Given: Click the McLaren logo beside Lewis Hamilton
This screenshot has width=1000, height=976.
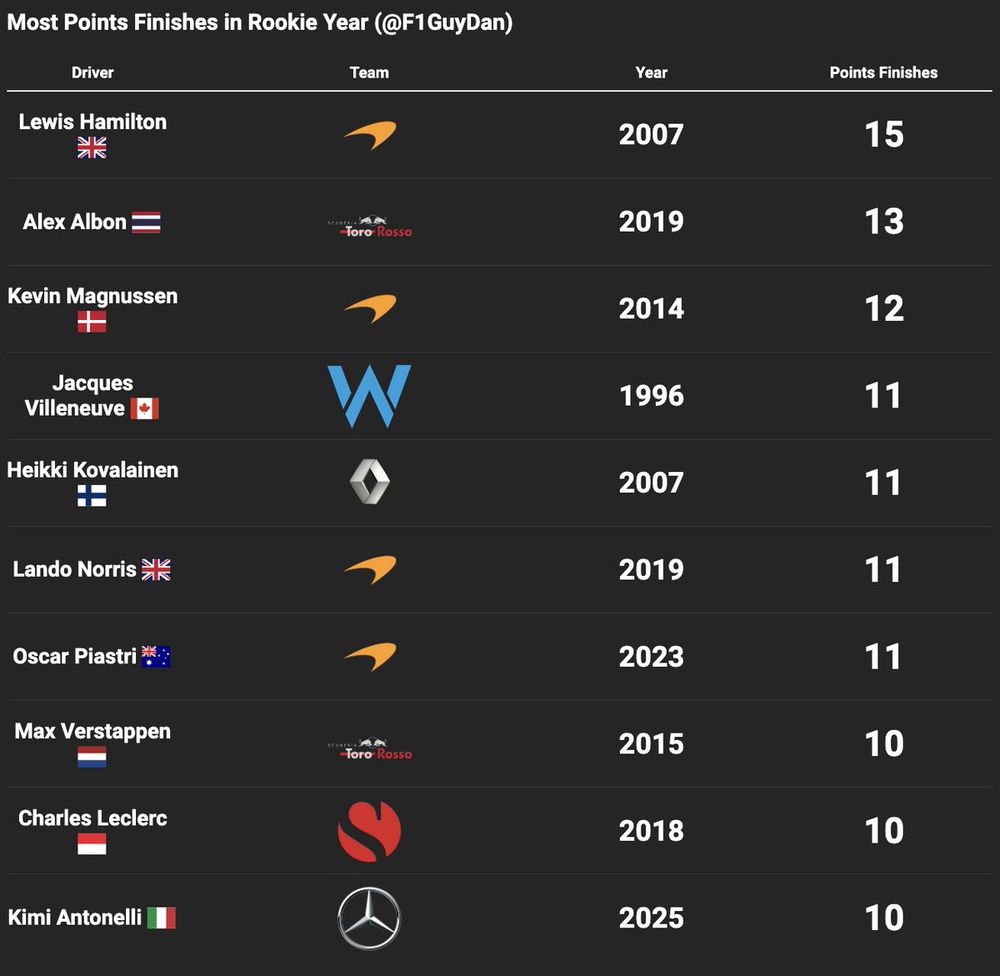Looking at the screenshot, I should [369, 135].
